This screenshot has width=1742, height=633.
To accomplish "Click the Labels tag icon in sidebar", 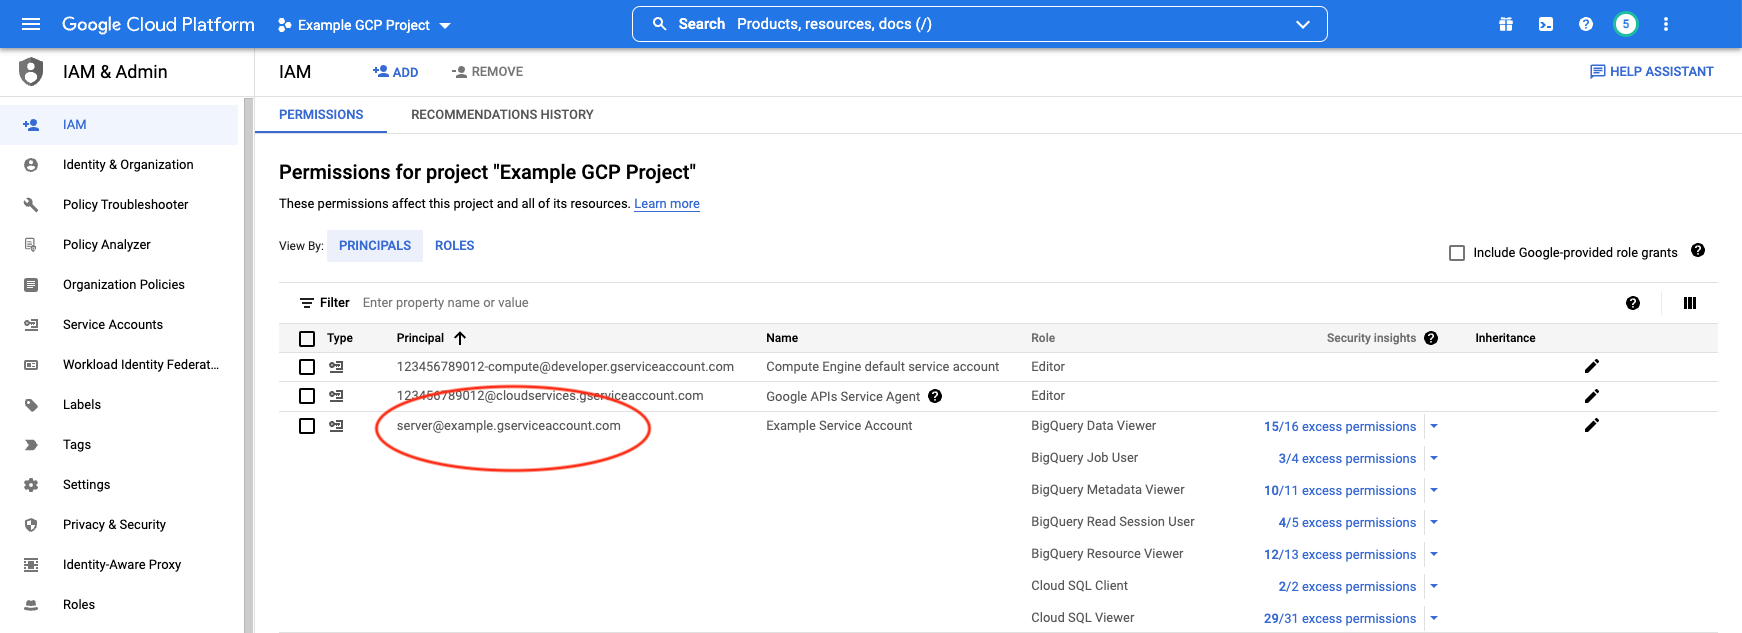I will pyautogui.click(x=31, y=404).
